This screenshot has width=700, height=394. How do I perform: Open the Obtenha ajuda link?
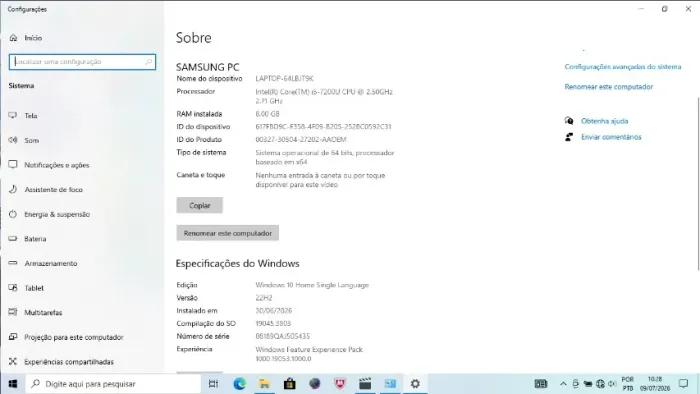coord(604,121)
